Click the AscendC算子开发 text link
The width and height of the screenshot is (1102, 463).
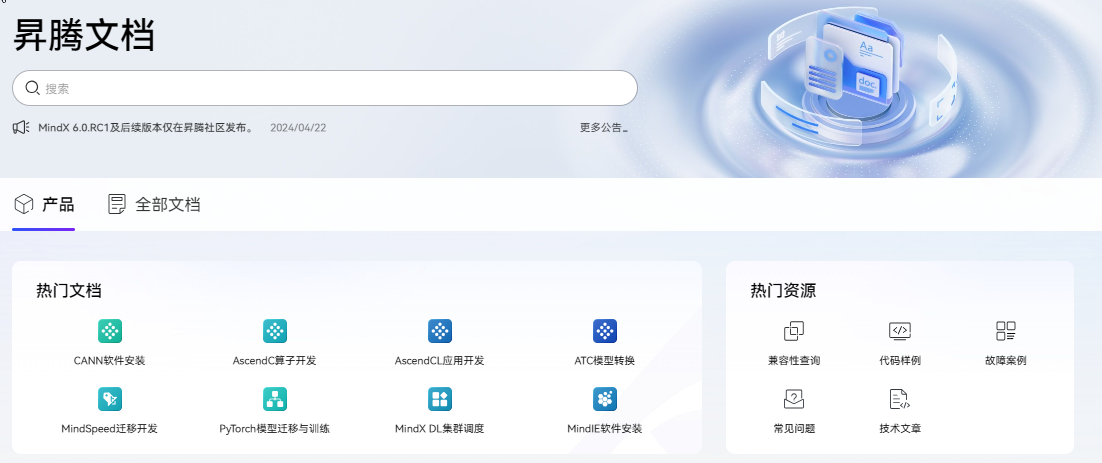pos(275,360)
